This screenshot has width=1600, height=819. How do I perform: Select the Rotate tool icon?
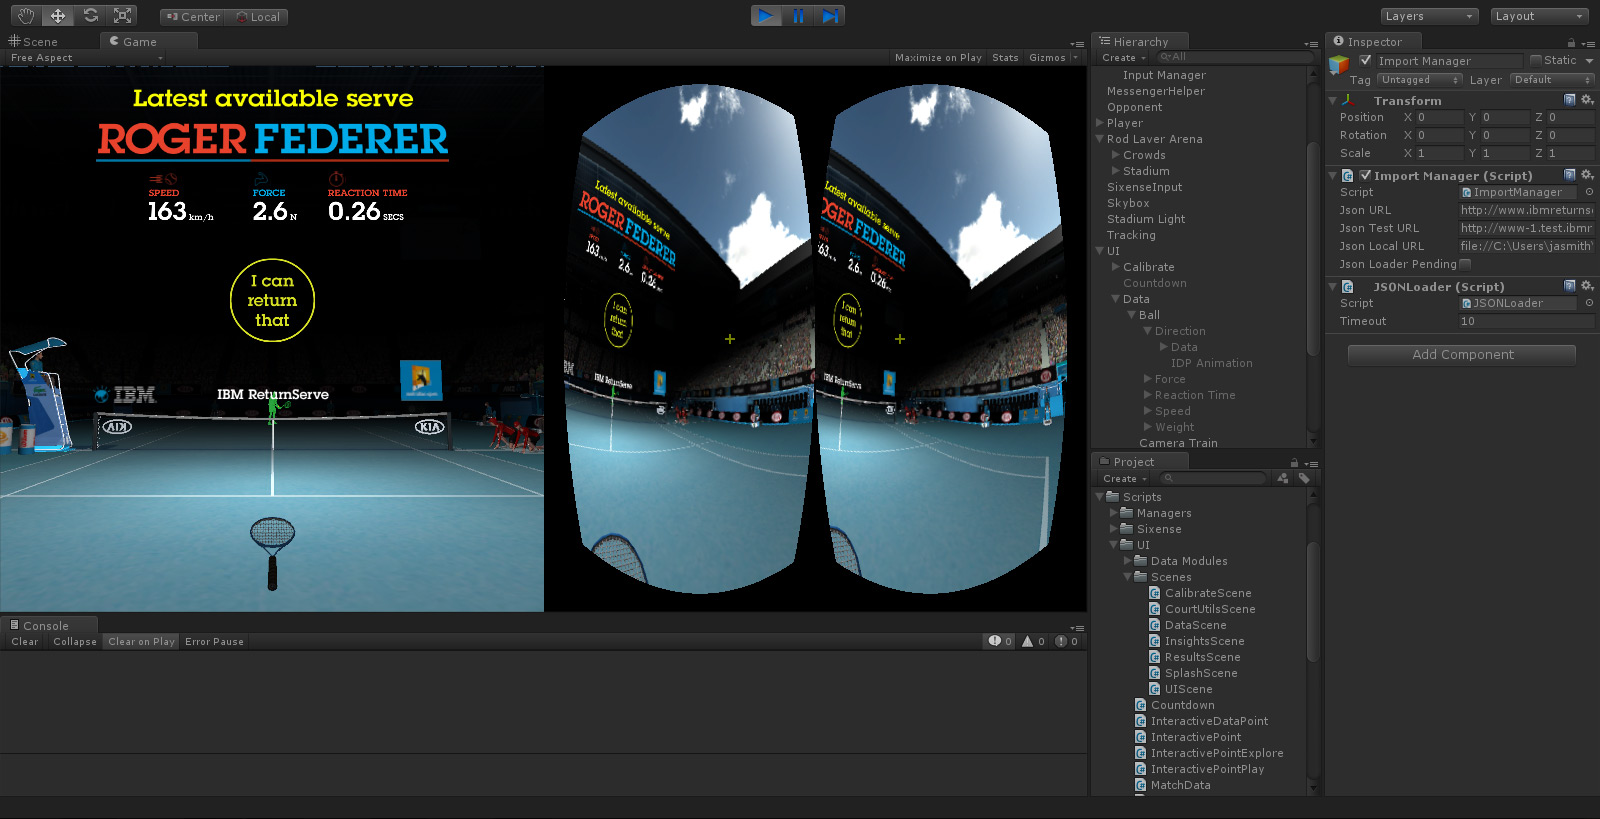click(90, 16)
